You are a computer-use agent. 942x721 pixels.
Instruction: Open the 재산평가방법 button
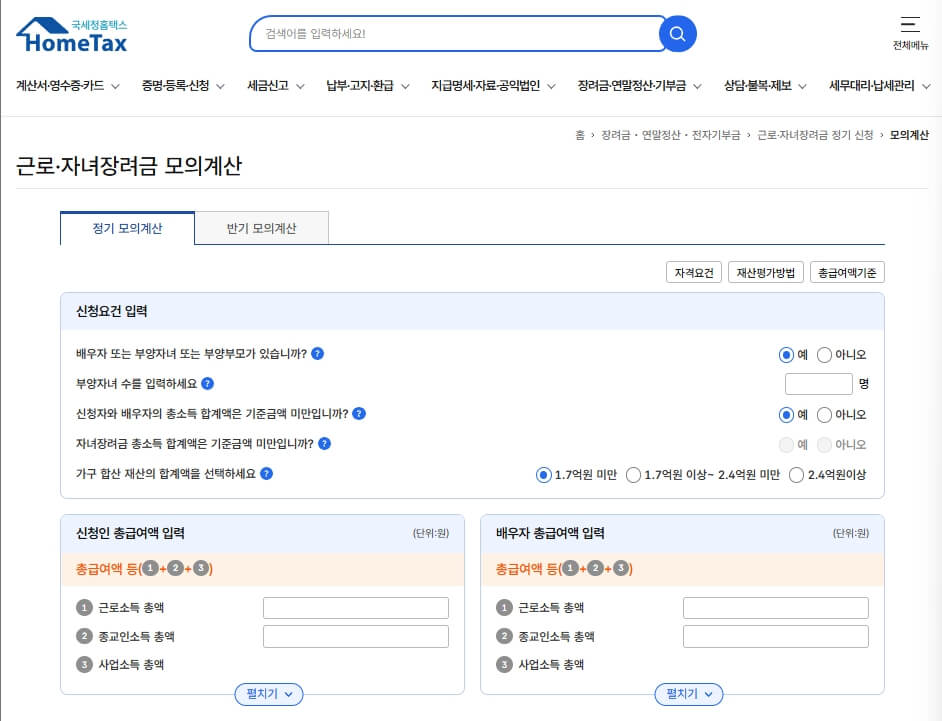(765, 271)
